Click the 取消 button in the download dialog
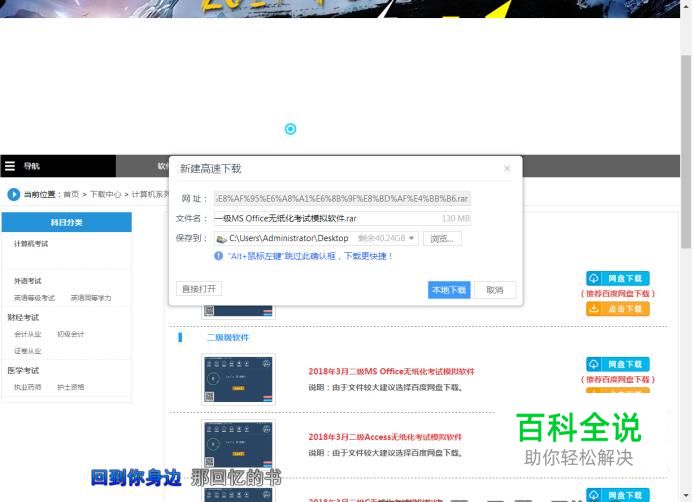Image resolution: width=692 pixels, height=502 pixels. (495, 290)
